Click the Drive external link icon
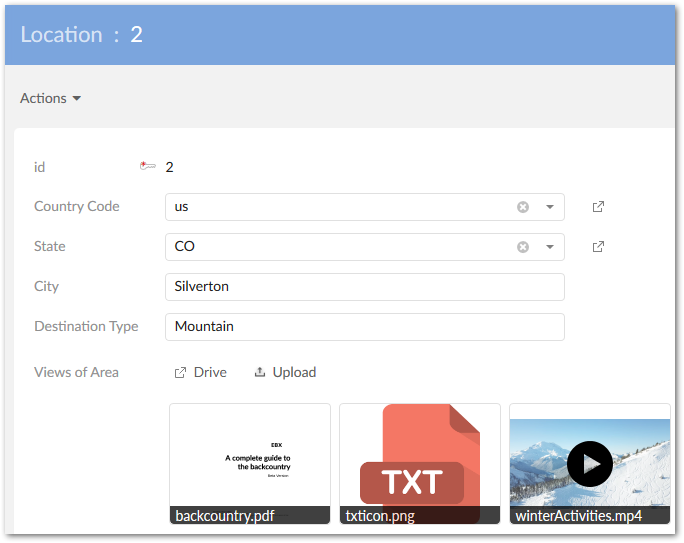 tap(180, 372)
